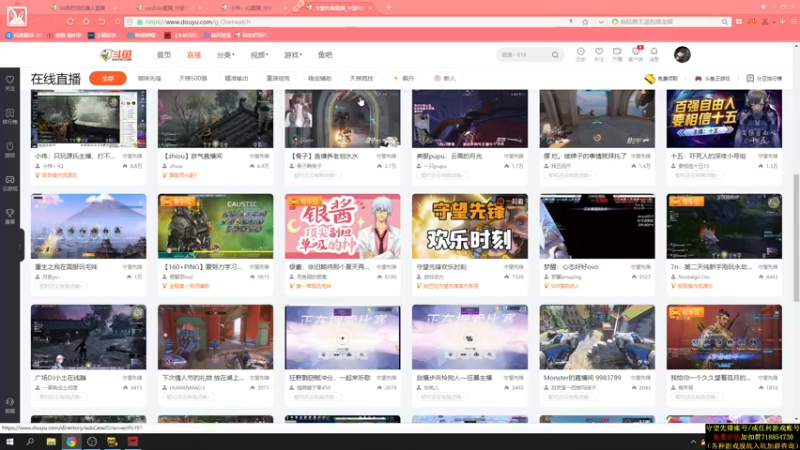800x450 pixels.
Task: Bookmark page with star icon in address bar
Action: [x=585, y=22]
